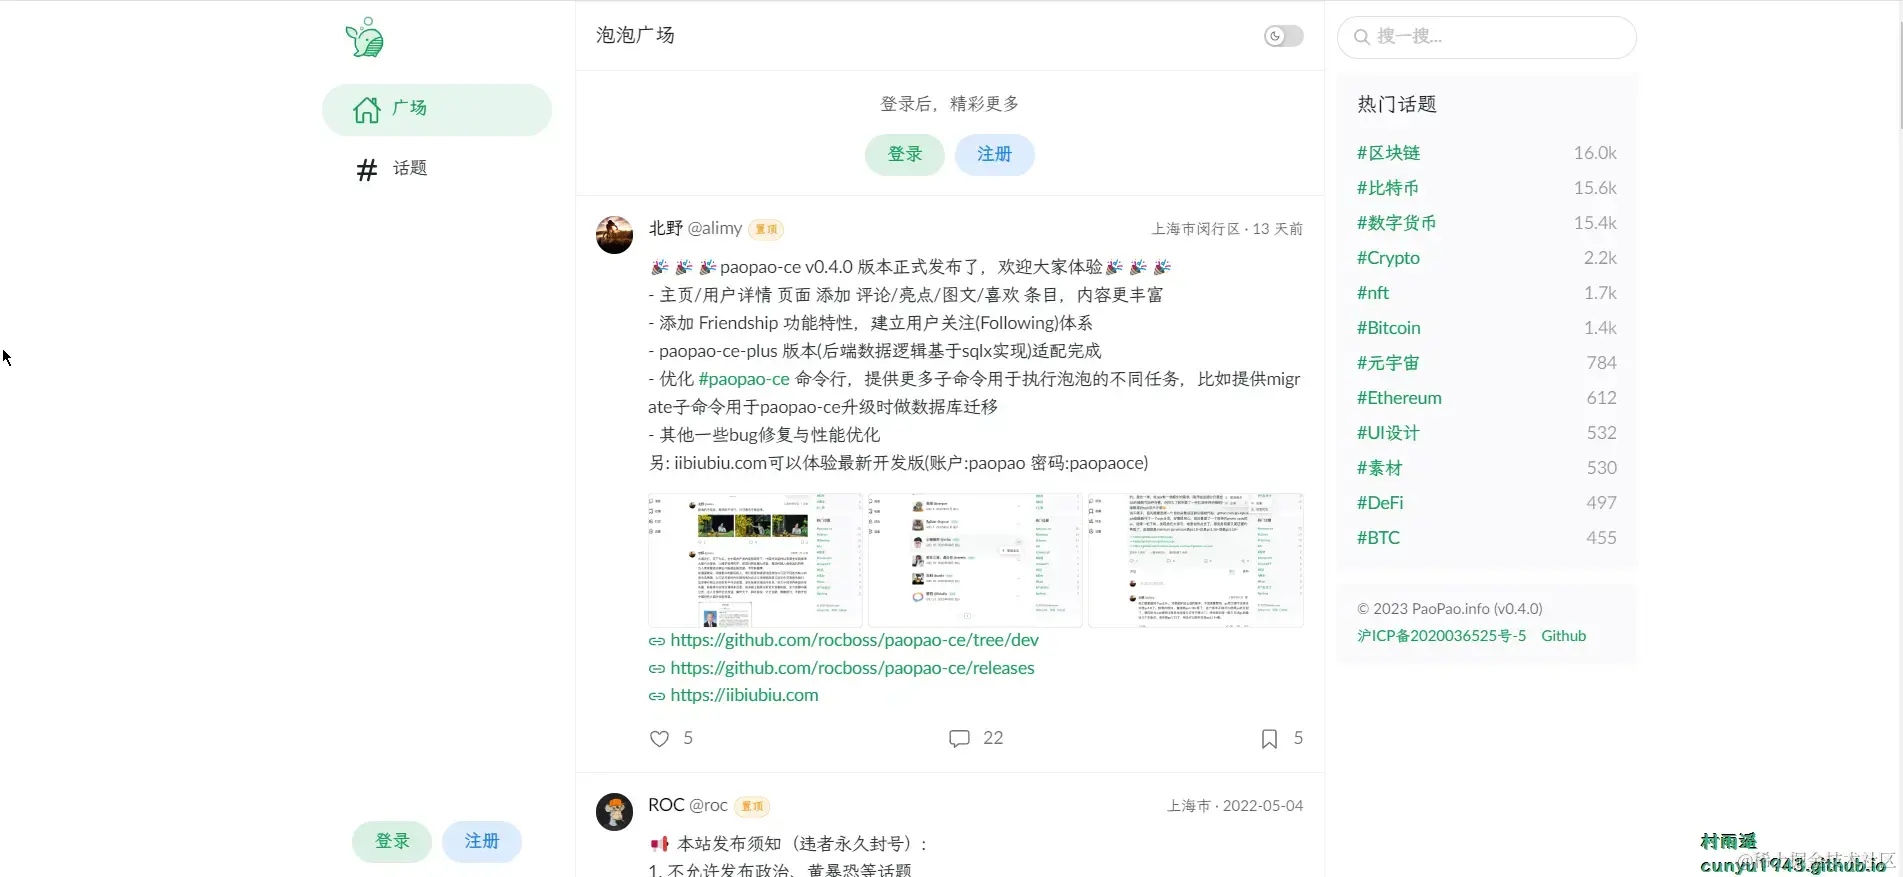Open the #UI设计 hot topic
This screenshot has width=1903, height=877.
1388,433
